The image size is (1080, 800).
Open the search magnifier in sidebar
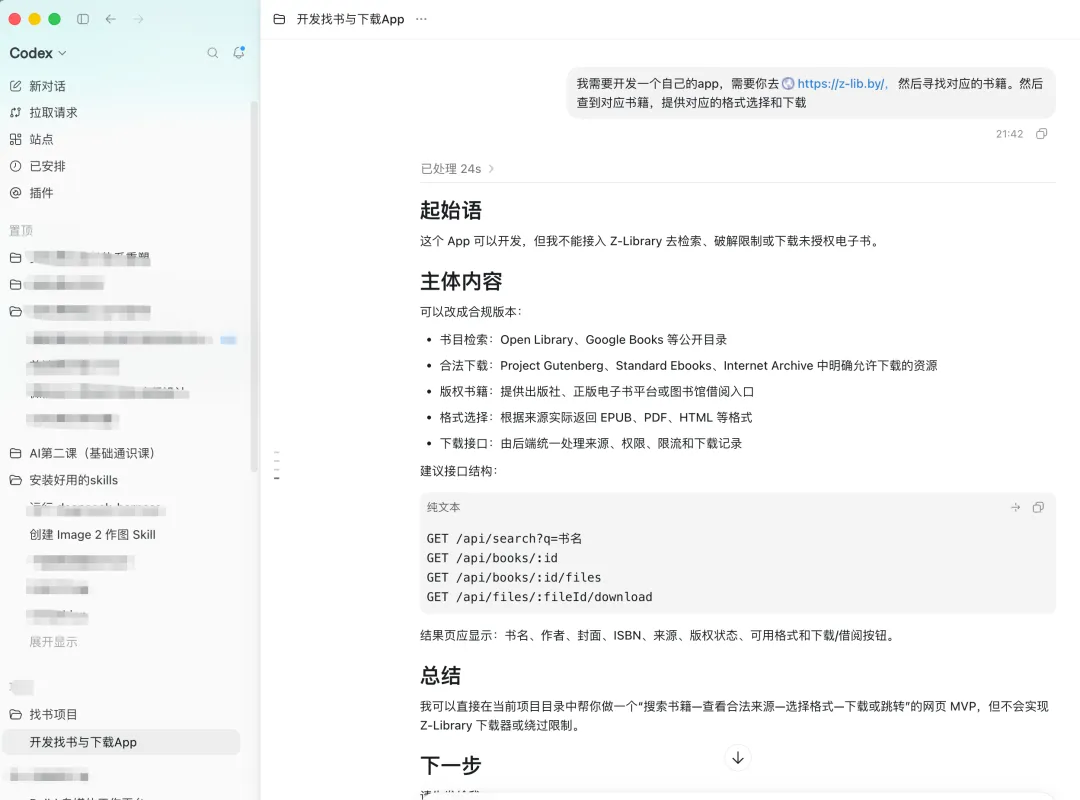coord(213,53)
